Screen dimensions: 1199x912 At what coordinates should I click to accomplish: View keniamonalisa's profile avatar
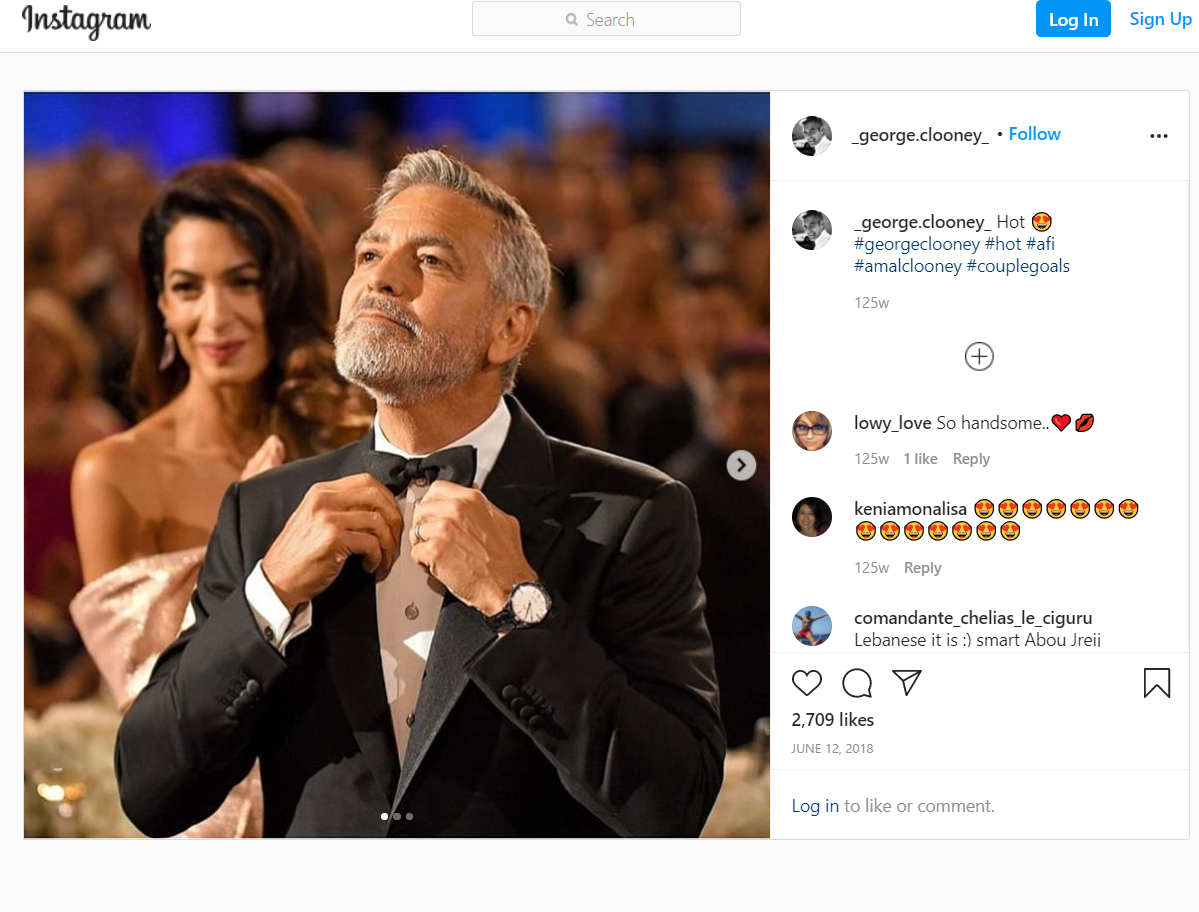point(812,517)
